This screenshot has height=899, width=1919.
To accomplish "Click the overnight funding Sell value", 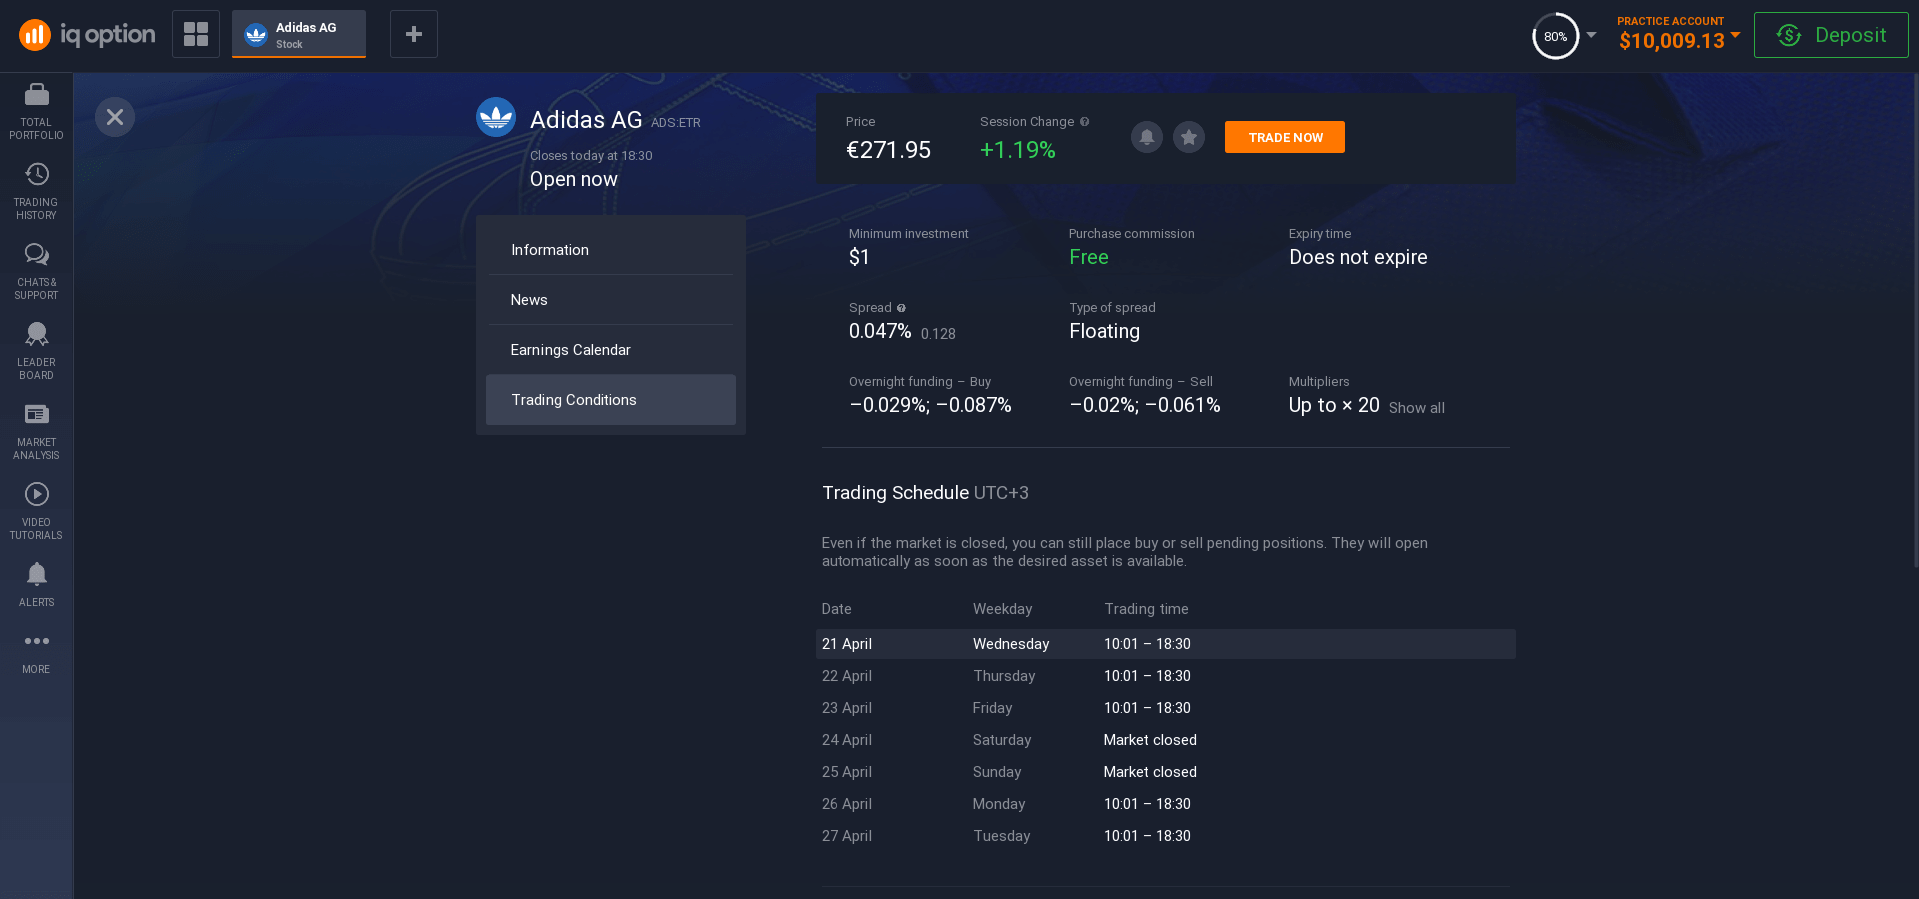I will (1145, 405).
